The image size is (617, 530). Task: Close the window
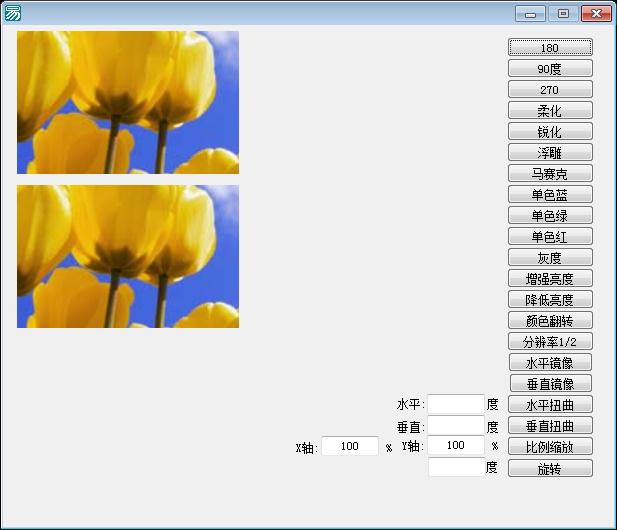tap(596, 14)
